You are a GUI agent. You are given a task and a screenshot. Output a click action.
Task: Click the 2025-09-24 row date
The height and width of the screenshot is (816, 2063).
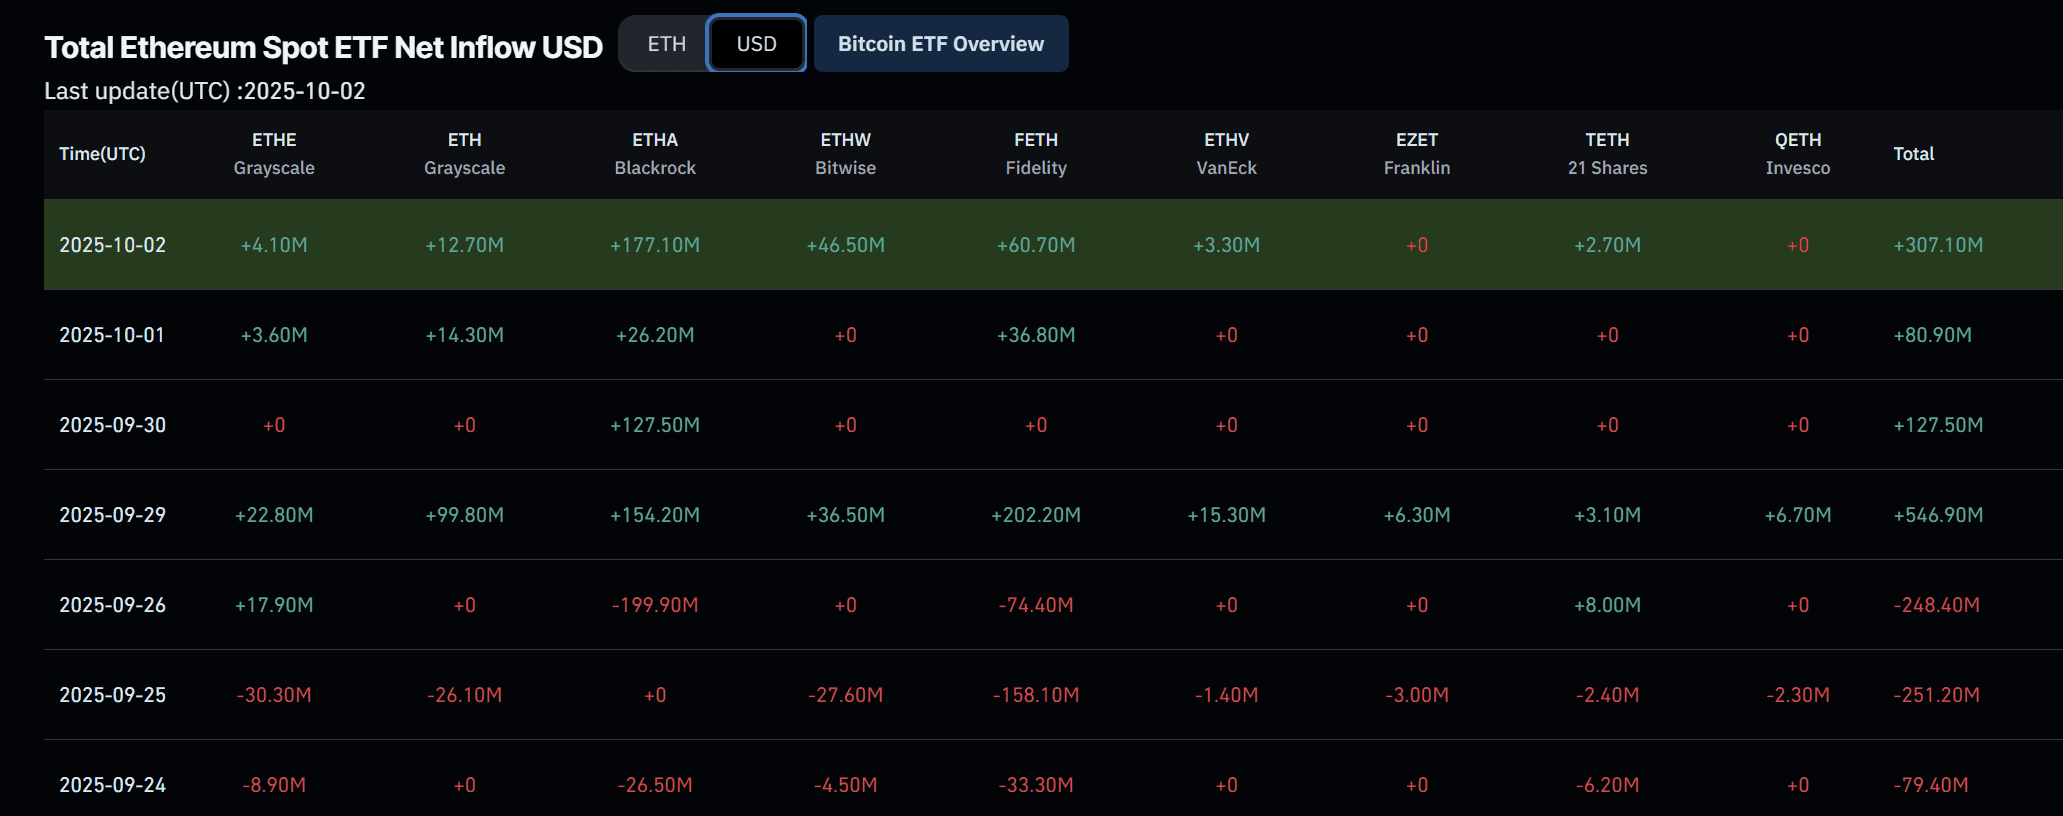pos(112,785)
